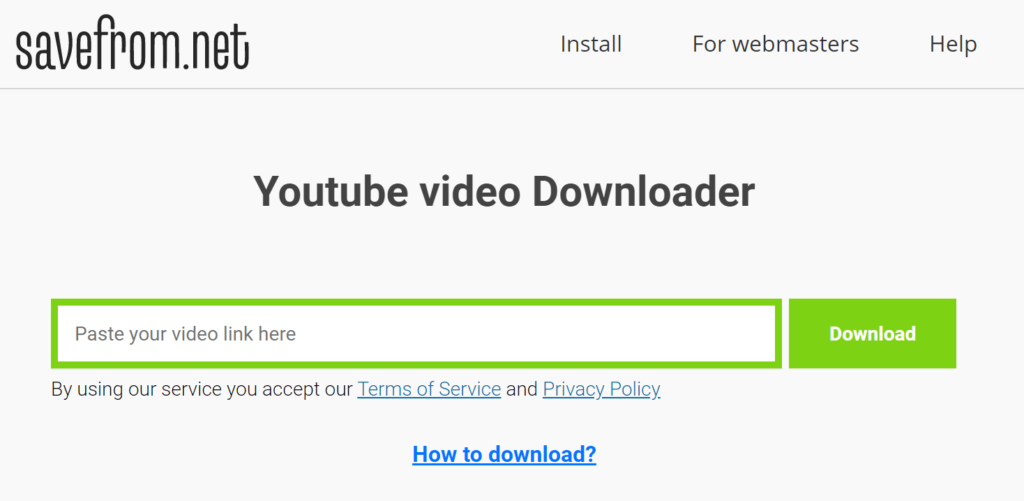The height and width of the screenshot is (501, 1024).
Task: Open the Install page
Action: [x=591, y=44]
